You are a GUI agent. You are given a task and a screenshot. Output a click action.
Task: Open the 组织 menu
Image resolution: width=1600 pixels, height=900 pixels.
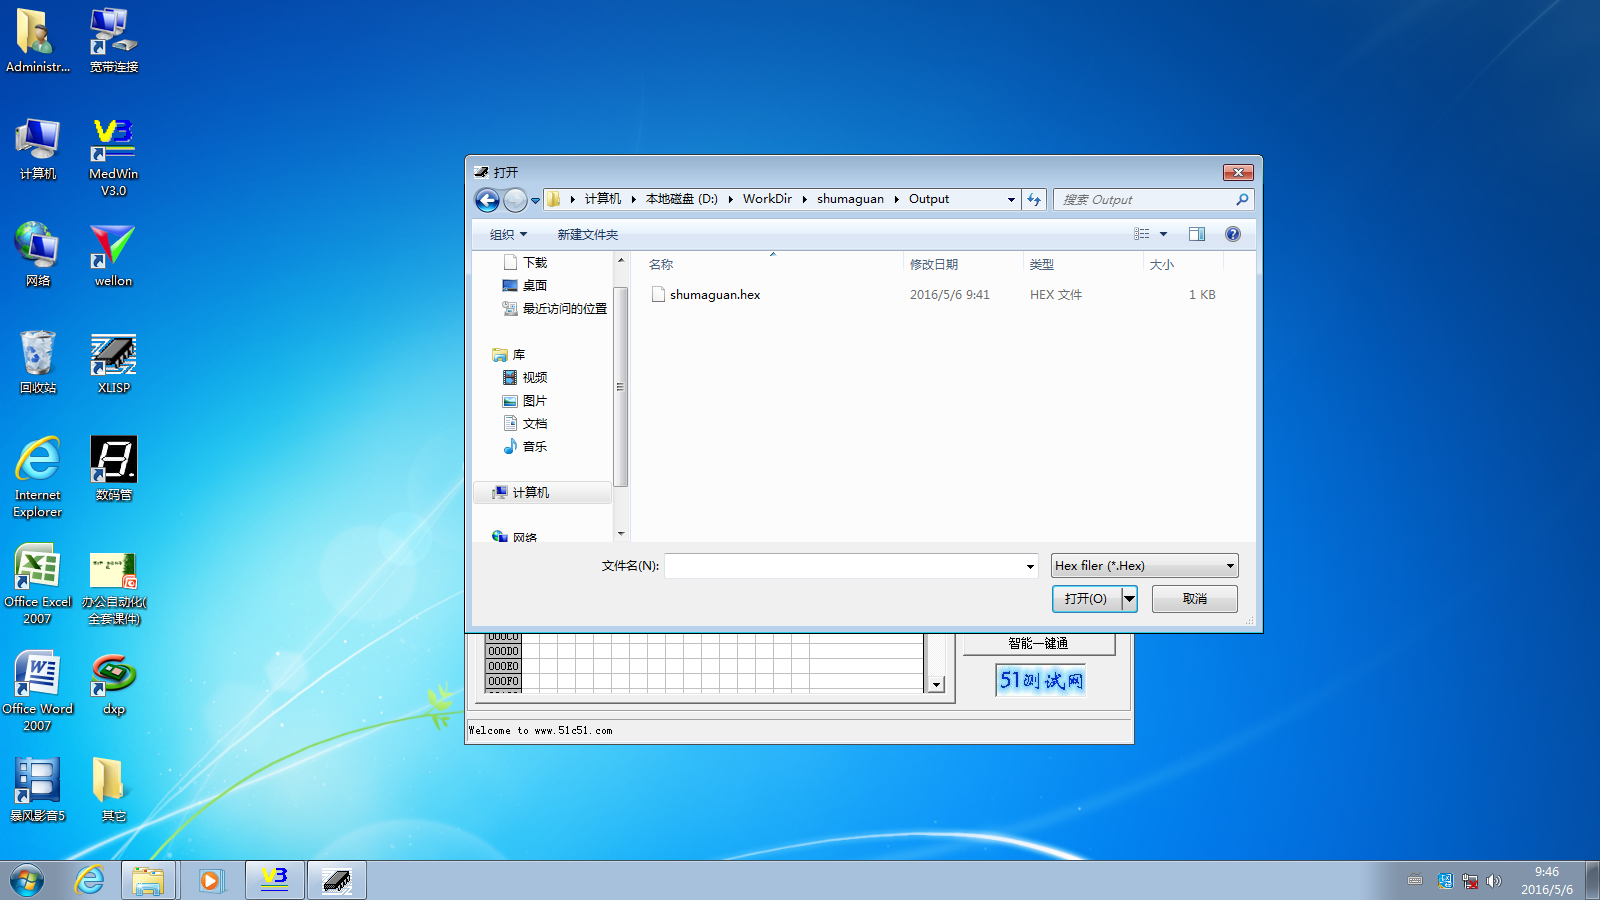tap(508, 235)
